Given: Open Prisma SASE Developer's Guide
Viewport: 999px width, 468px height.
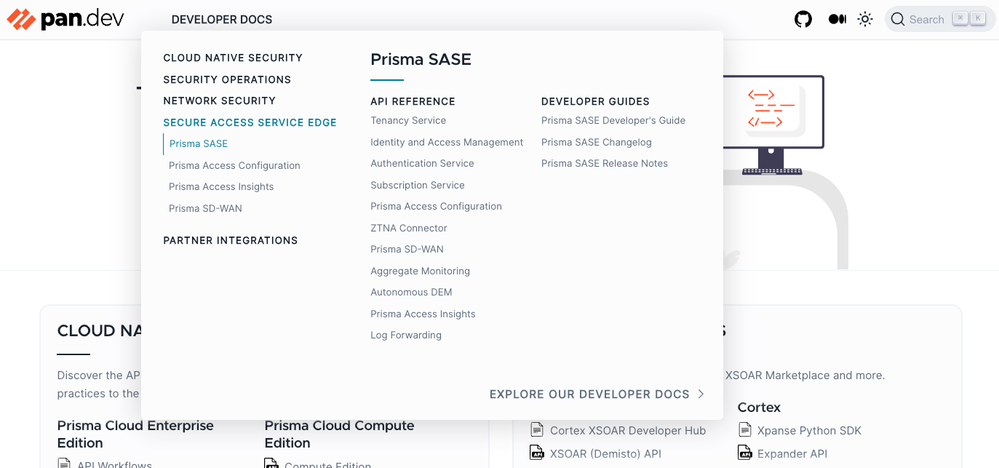Looking at the screenshot, I should click(x=613, y=120).
